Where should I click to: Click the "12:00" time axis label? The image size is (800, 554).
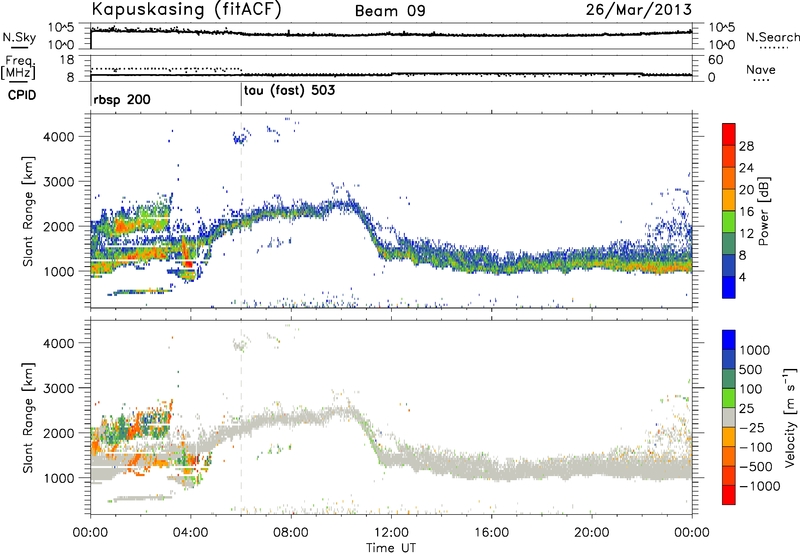pyautogui.click(x=391, y=533)
